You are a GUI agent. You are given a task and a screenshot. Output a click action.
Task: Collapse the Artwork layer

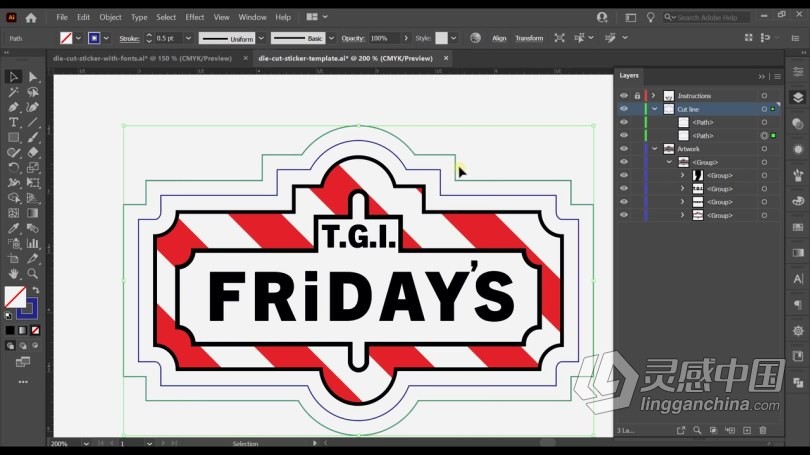click(655, 149)
